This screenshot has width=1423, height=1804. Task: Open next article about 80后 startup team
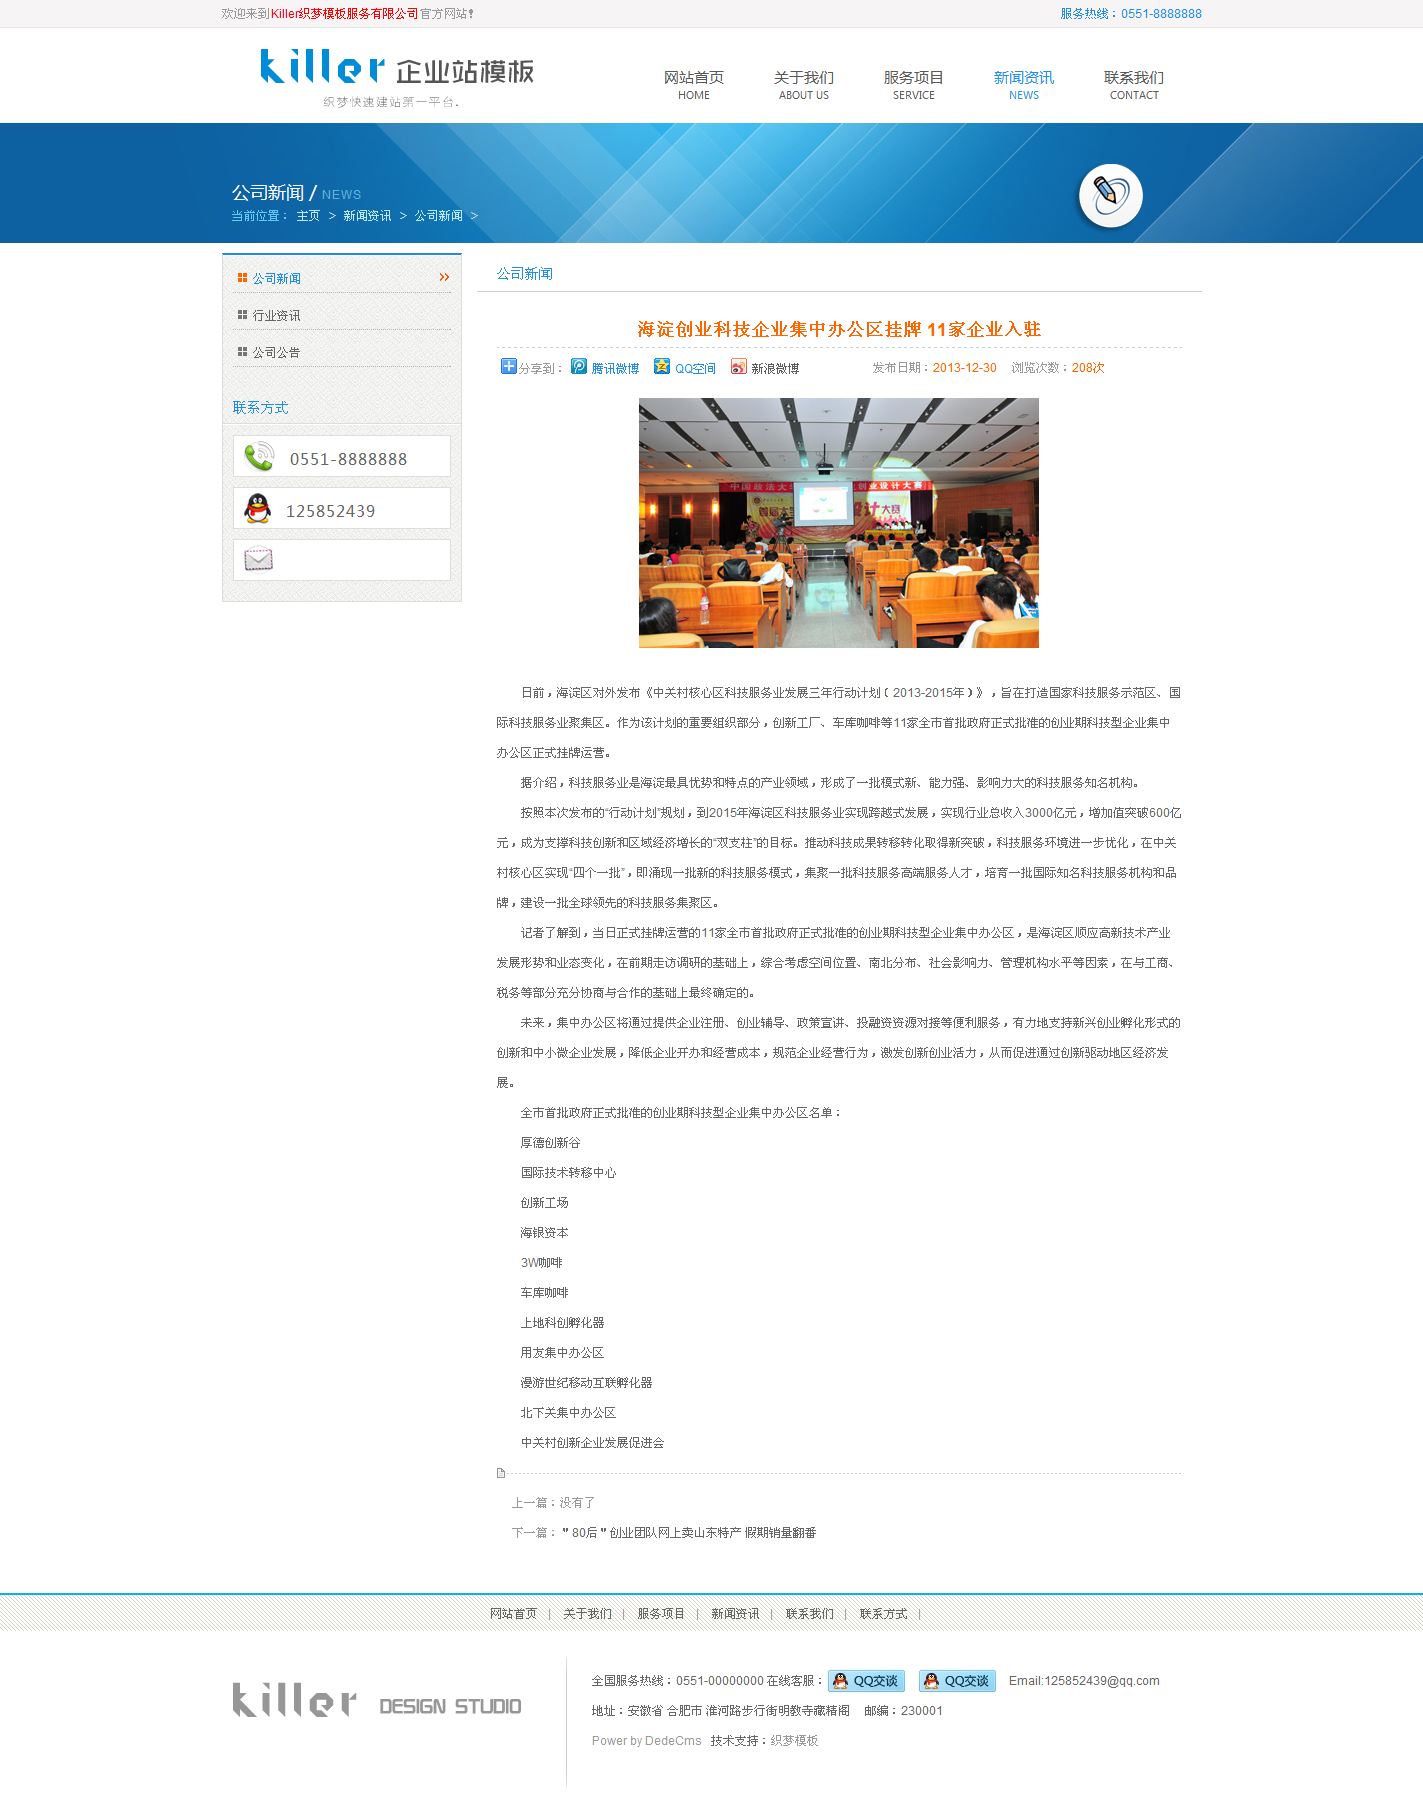point(689,1532)
